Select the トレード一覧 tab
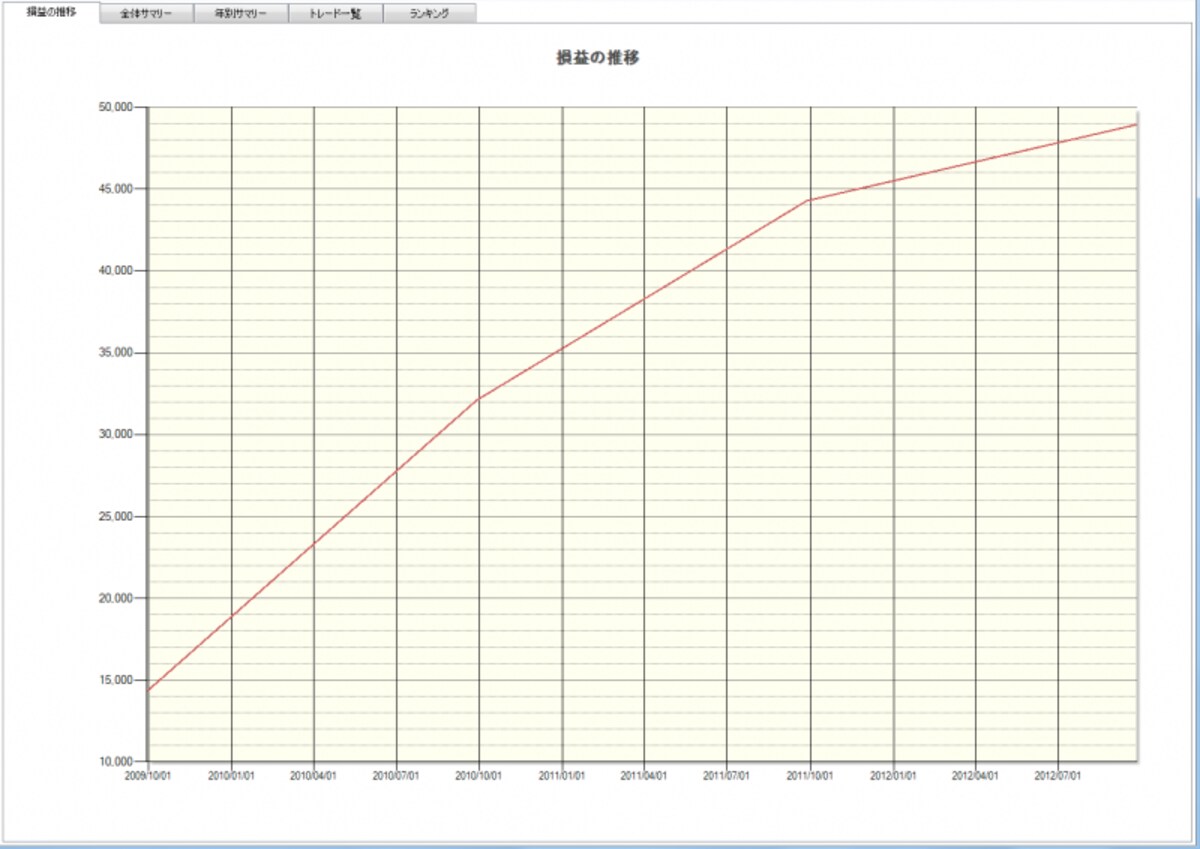The width and height of the screenshot is (1200, 849). [335, 14]
